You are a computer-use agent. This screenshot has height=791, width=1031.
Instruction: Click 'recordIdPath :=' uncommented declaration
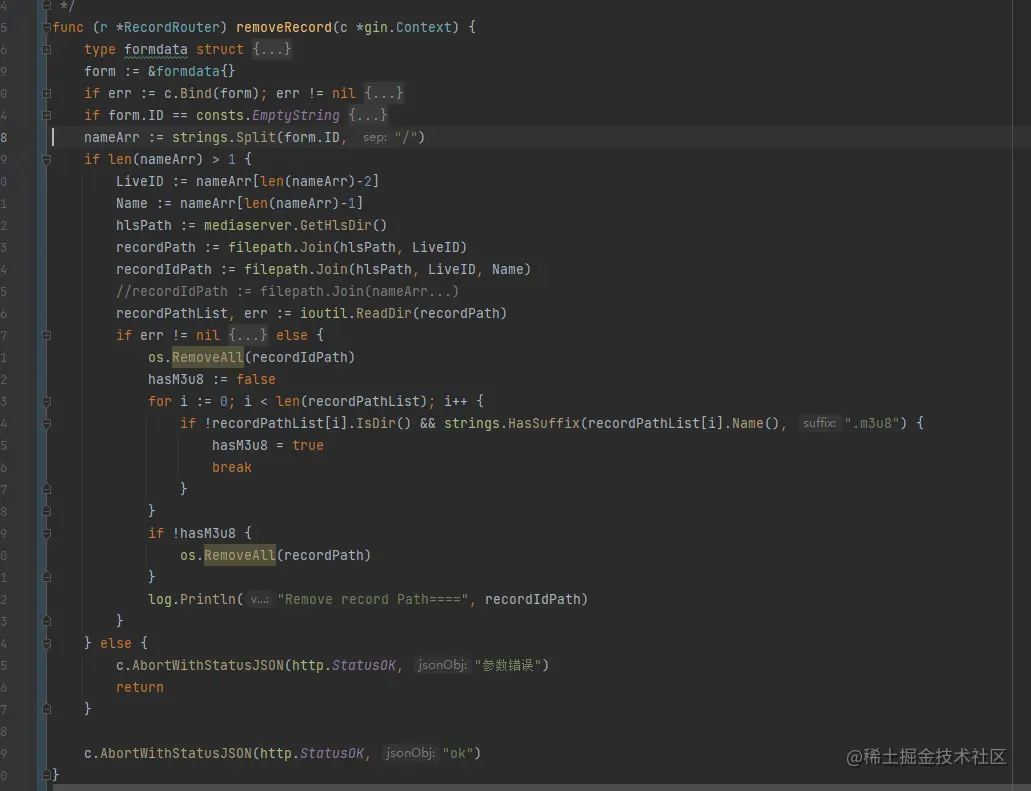click(x=176, y=270)
